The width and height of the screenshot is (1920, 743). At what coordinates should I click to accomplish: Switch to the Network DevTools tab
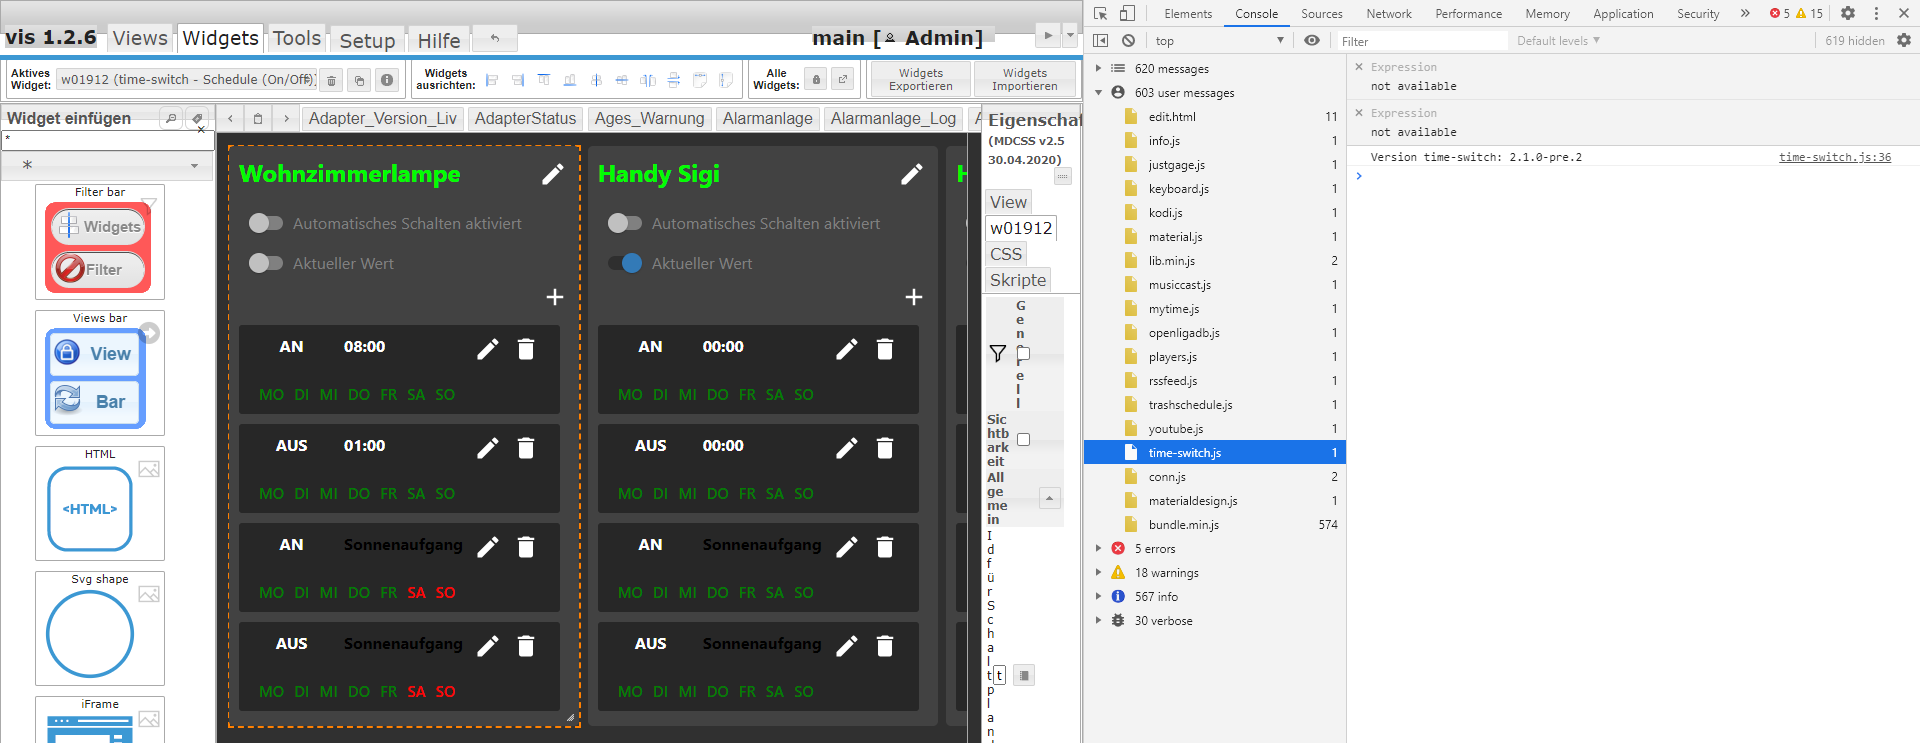(1389, 14)
